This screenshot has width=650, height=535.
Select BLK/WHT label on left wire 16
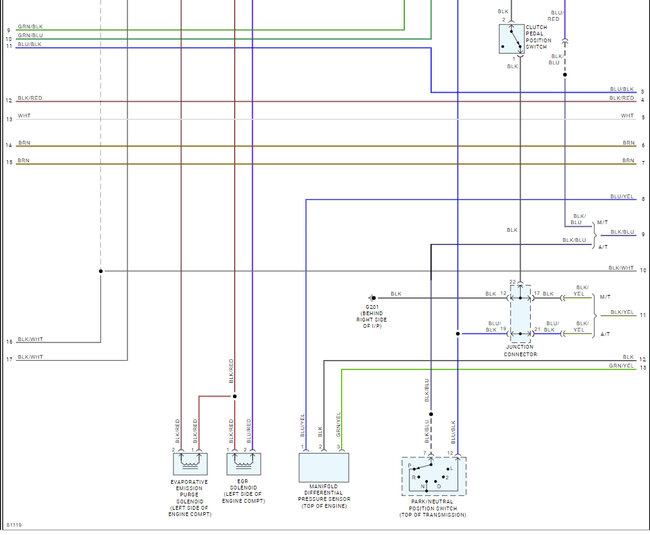pyautogui.click(x=30, y=339)
